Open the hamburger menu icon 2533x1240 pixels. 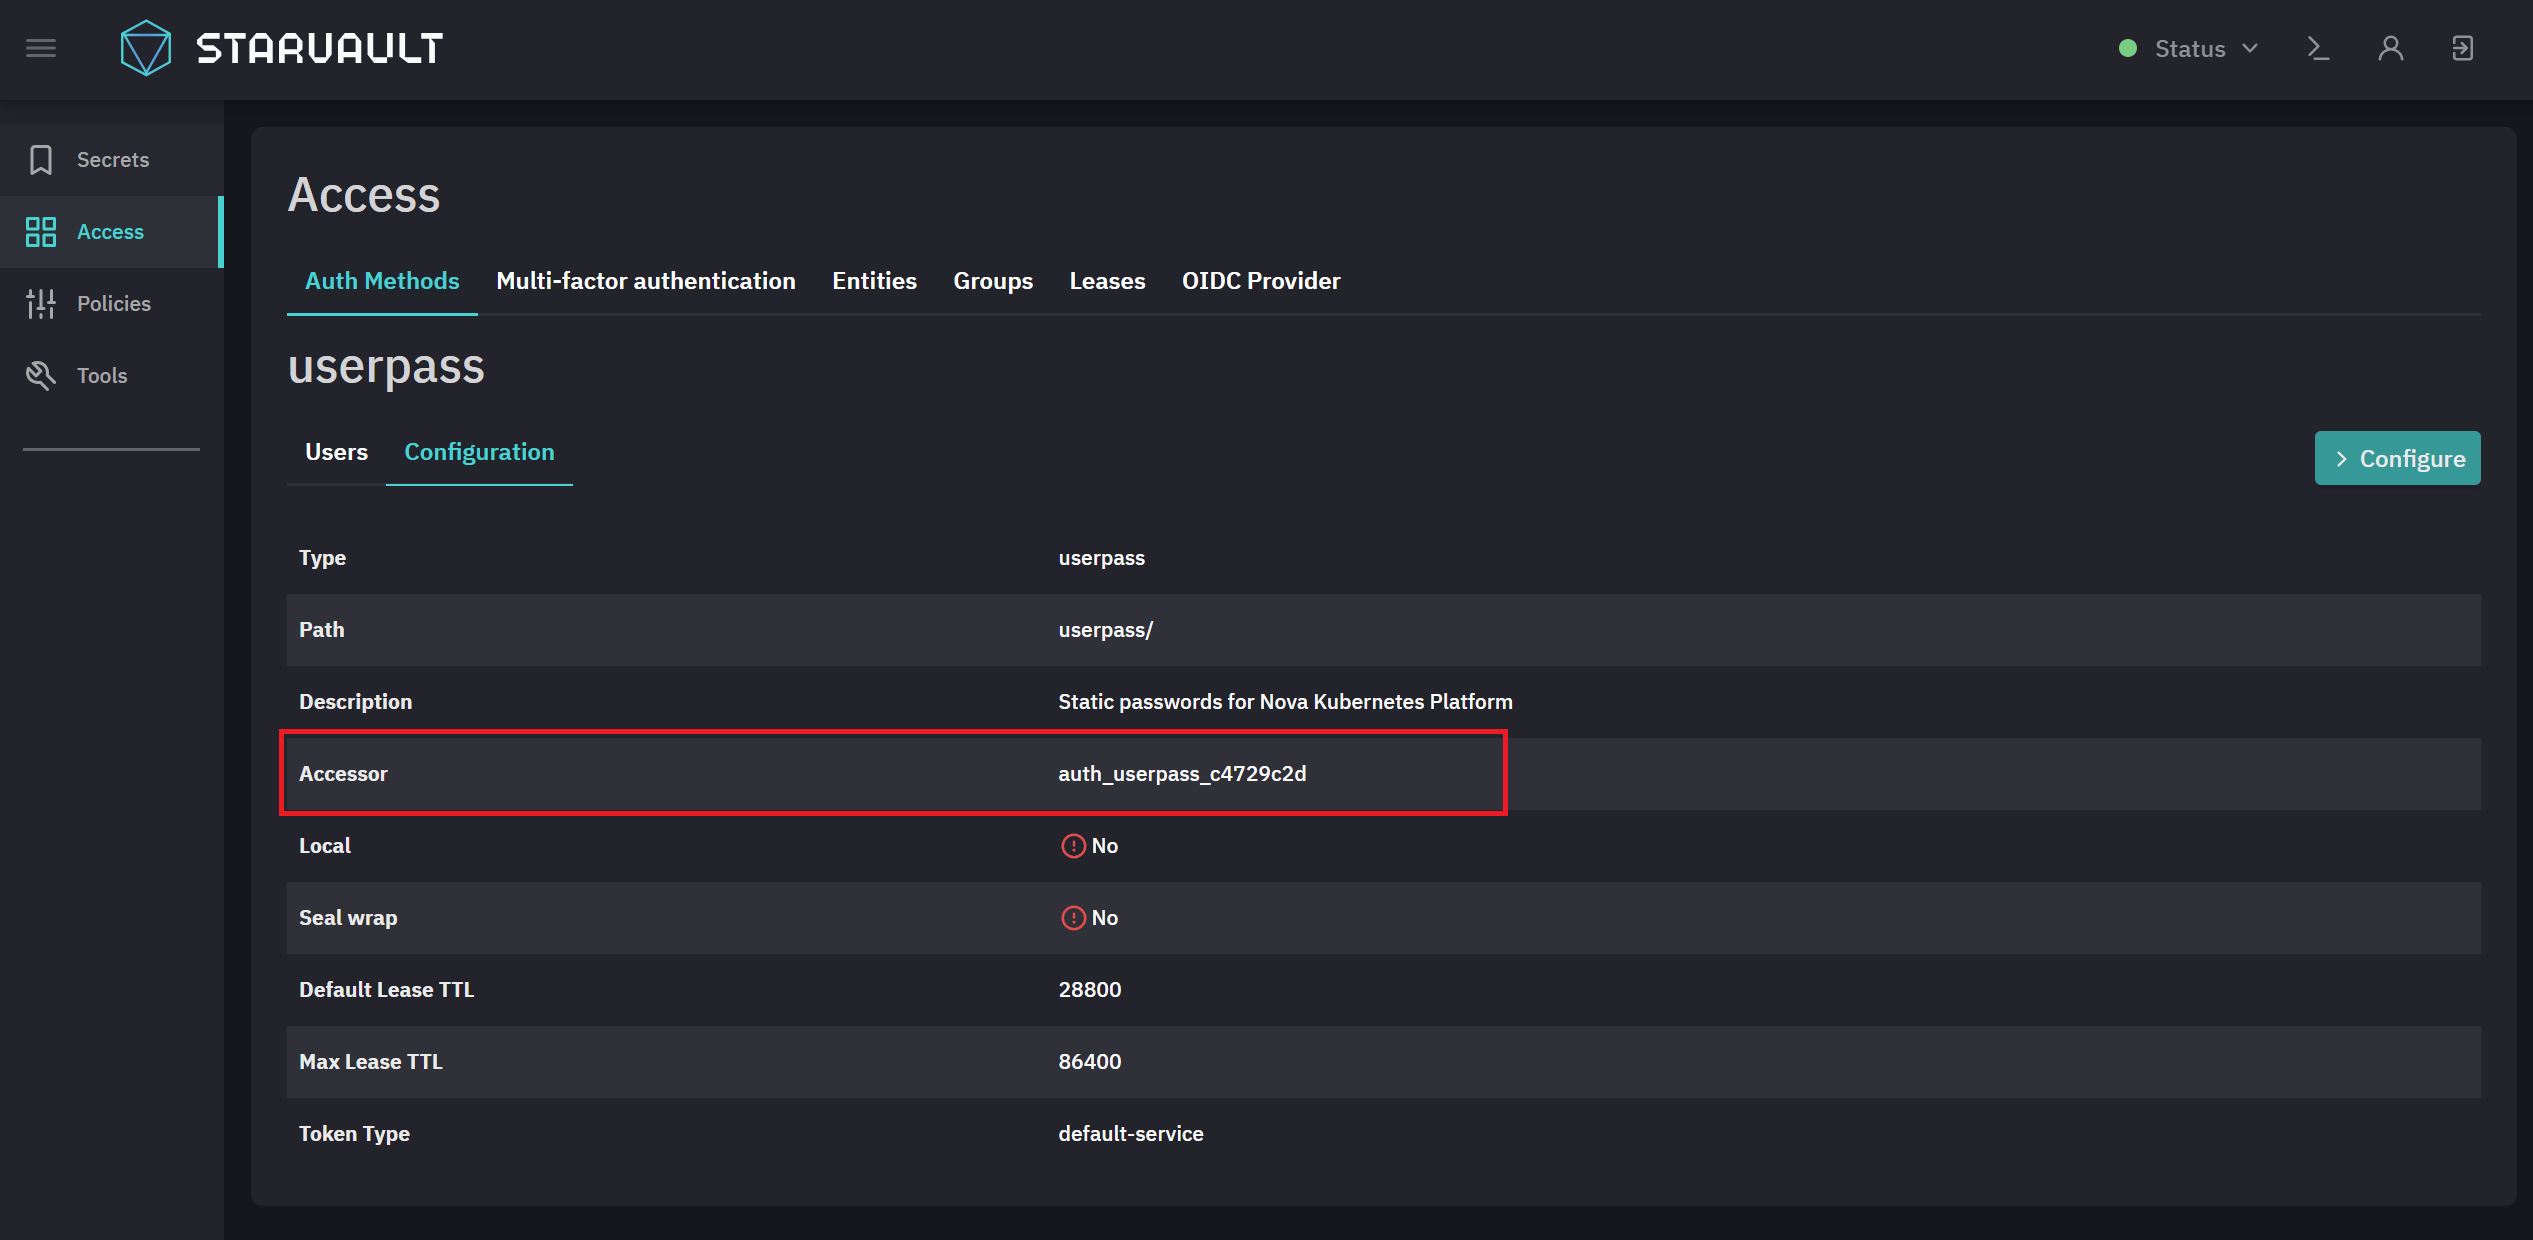(41, 48)
